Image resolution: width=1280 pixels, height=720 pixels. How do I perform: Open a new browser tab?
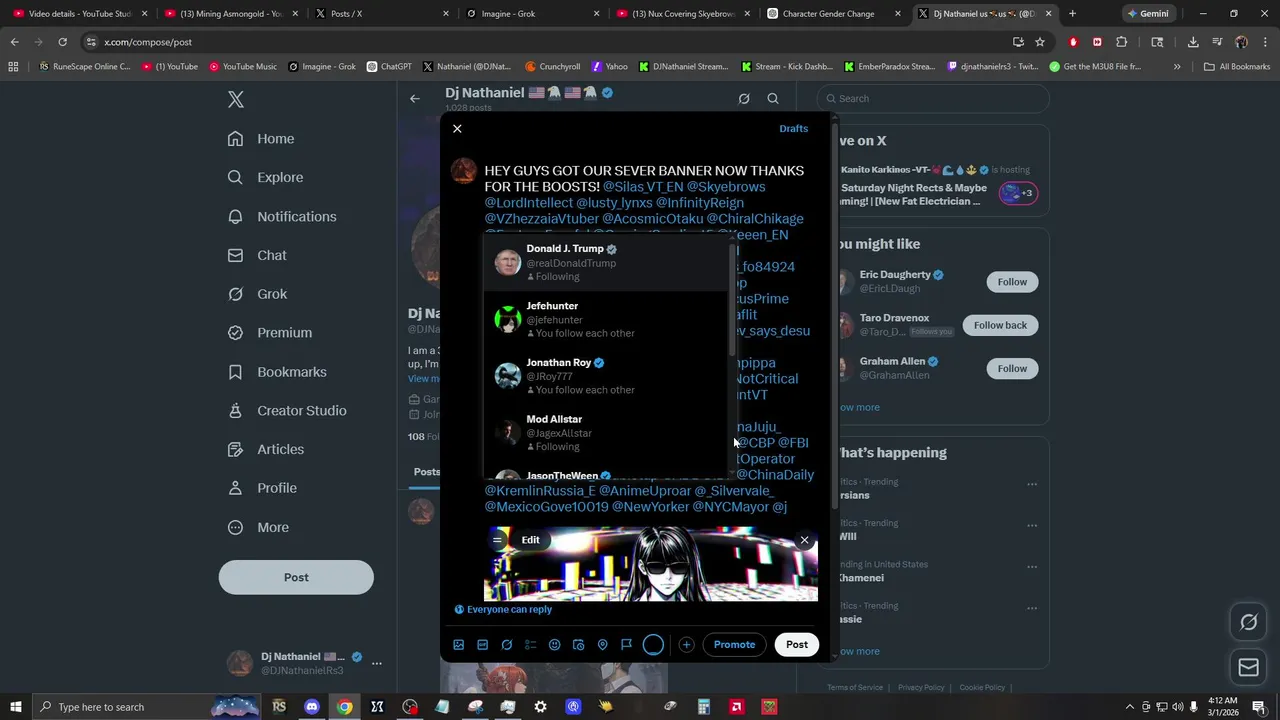coord(1072,14)
